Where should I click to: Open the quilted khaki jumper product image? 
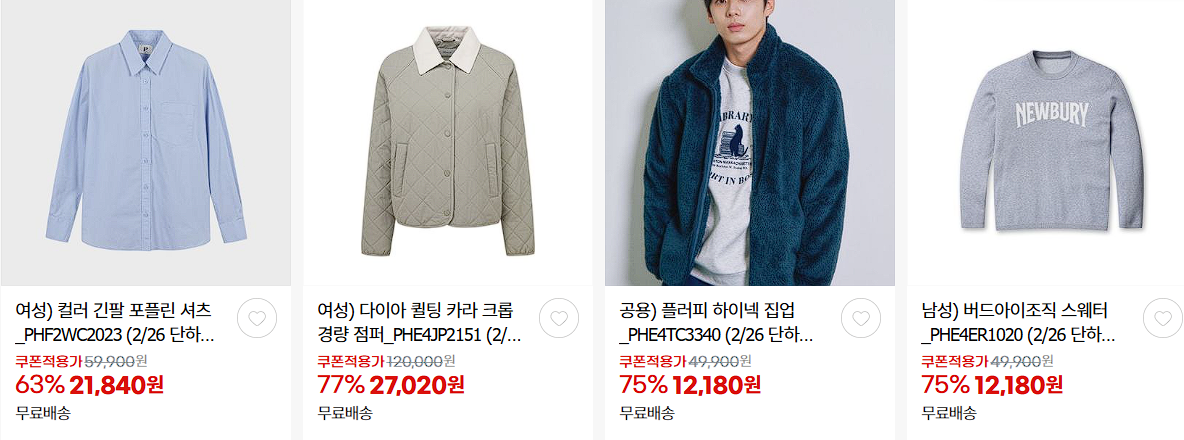pos(448,143)
